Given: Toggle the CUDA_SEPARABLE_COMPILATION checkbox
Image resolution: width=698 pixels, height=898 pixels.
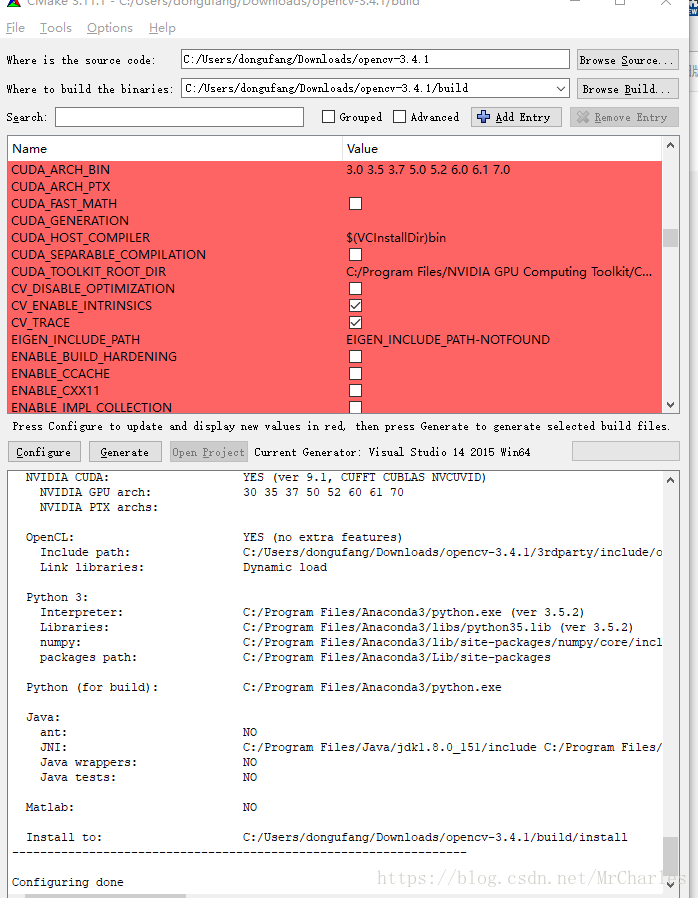Looking at the screenshot, I should click(x=356, y=254).
